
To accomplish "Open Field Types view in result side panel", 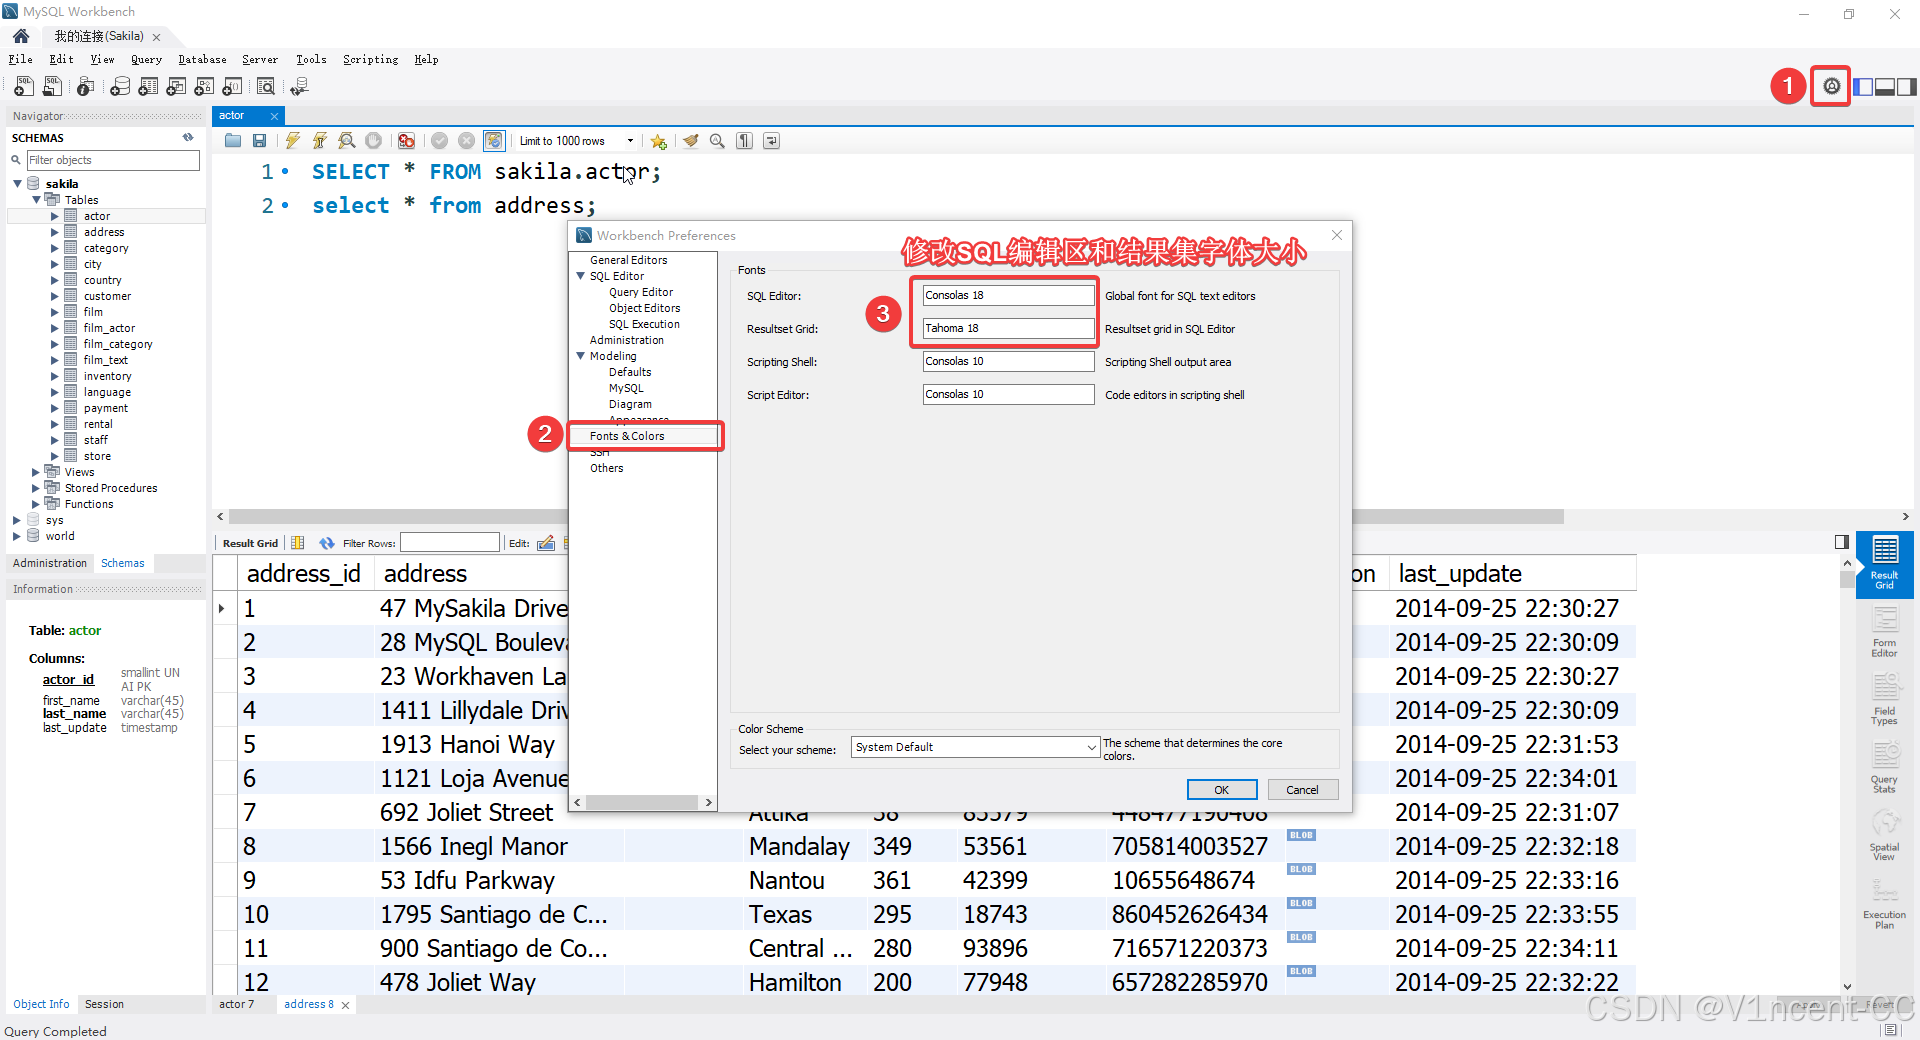I will click(1885, 700).
